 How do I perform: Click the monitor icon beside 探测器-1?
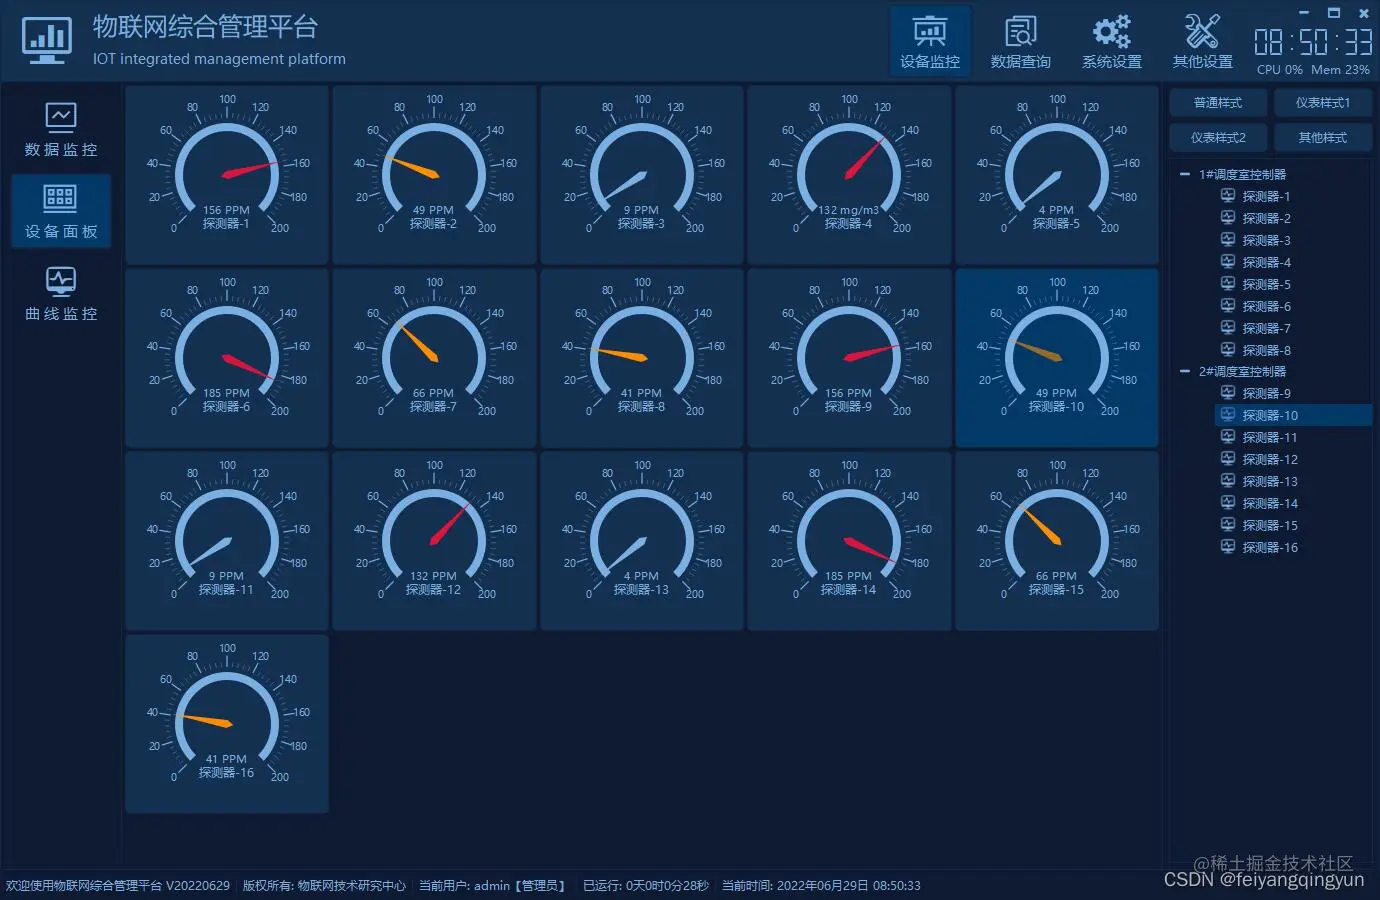[1228, 196]
